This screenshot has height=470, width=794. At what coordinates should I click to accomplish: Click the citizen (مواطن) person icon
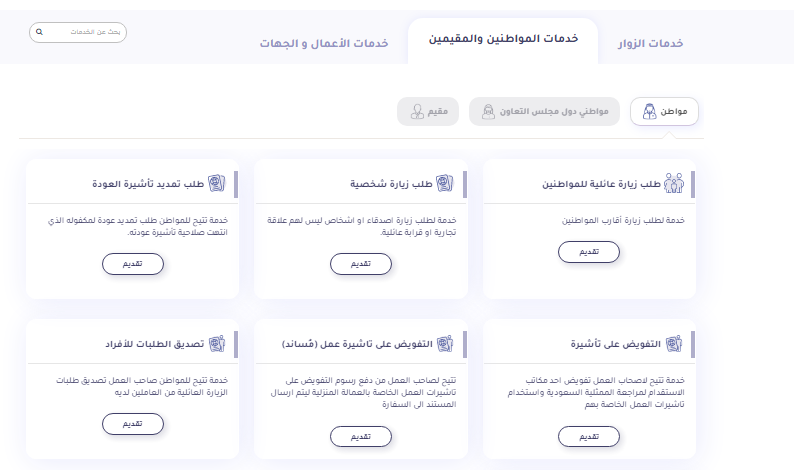point(649,112)
